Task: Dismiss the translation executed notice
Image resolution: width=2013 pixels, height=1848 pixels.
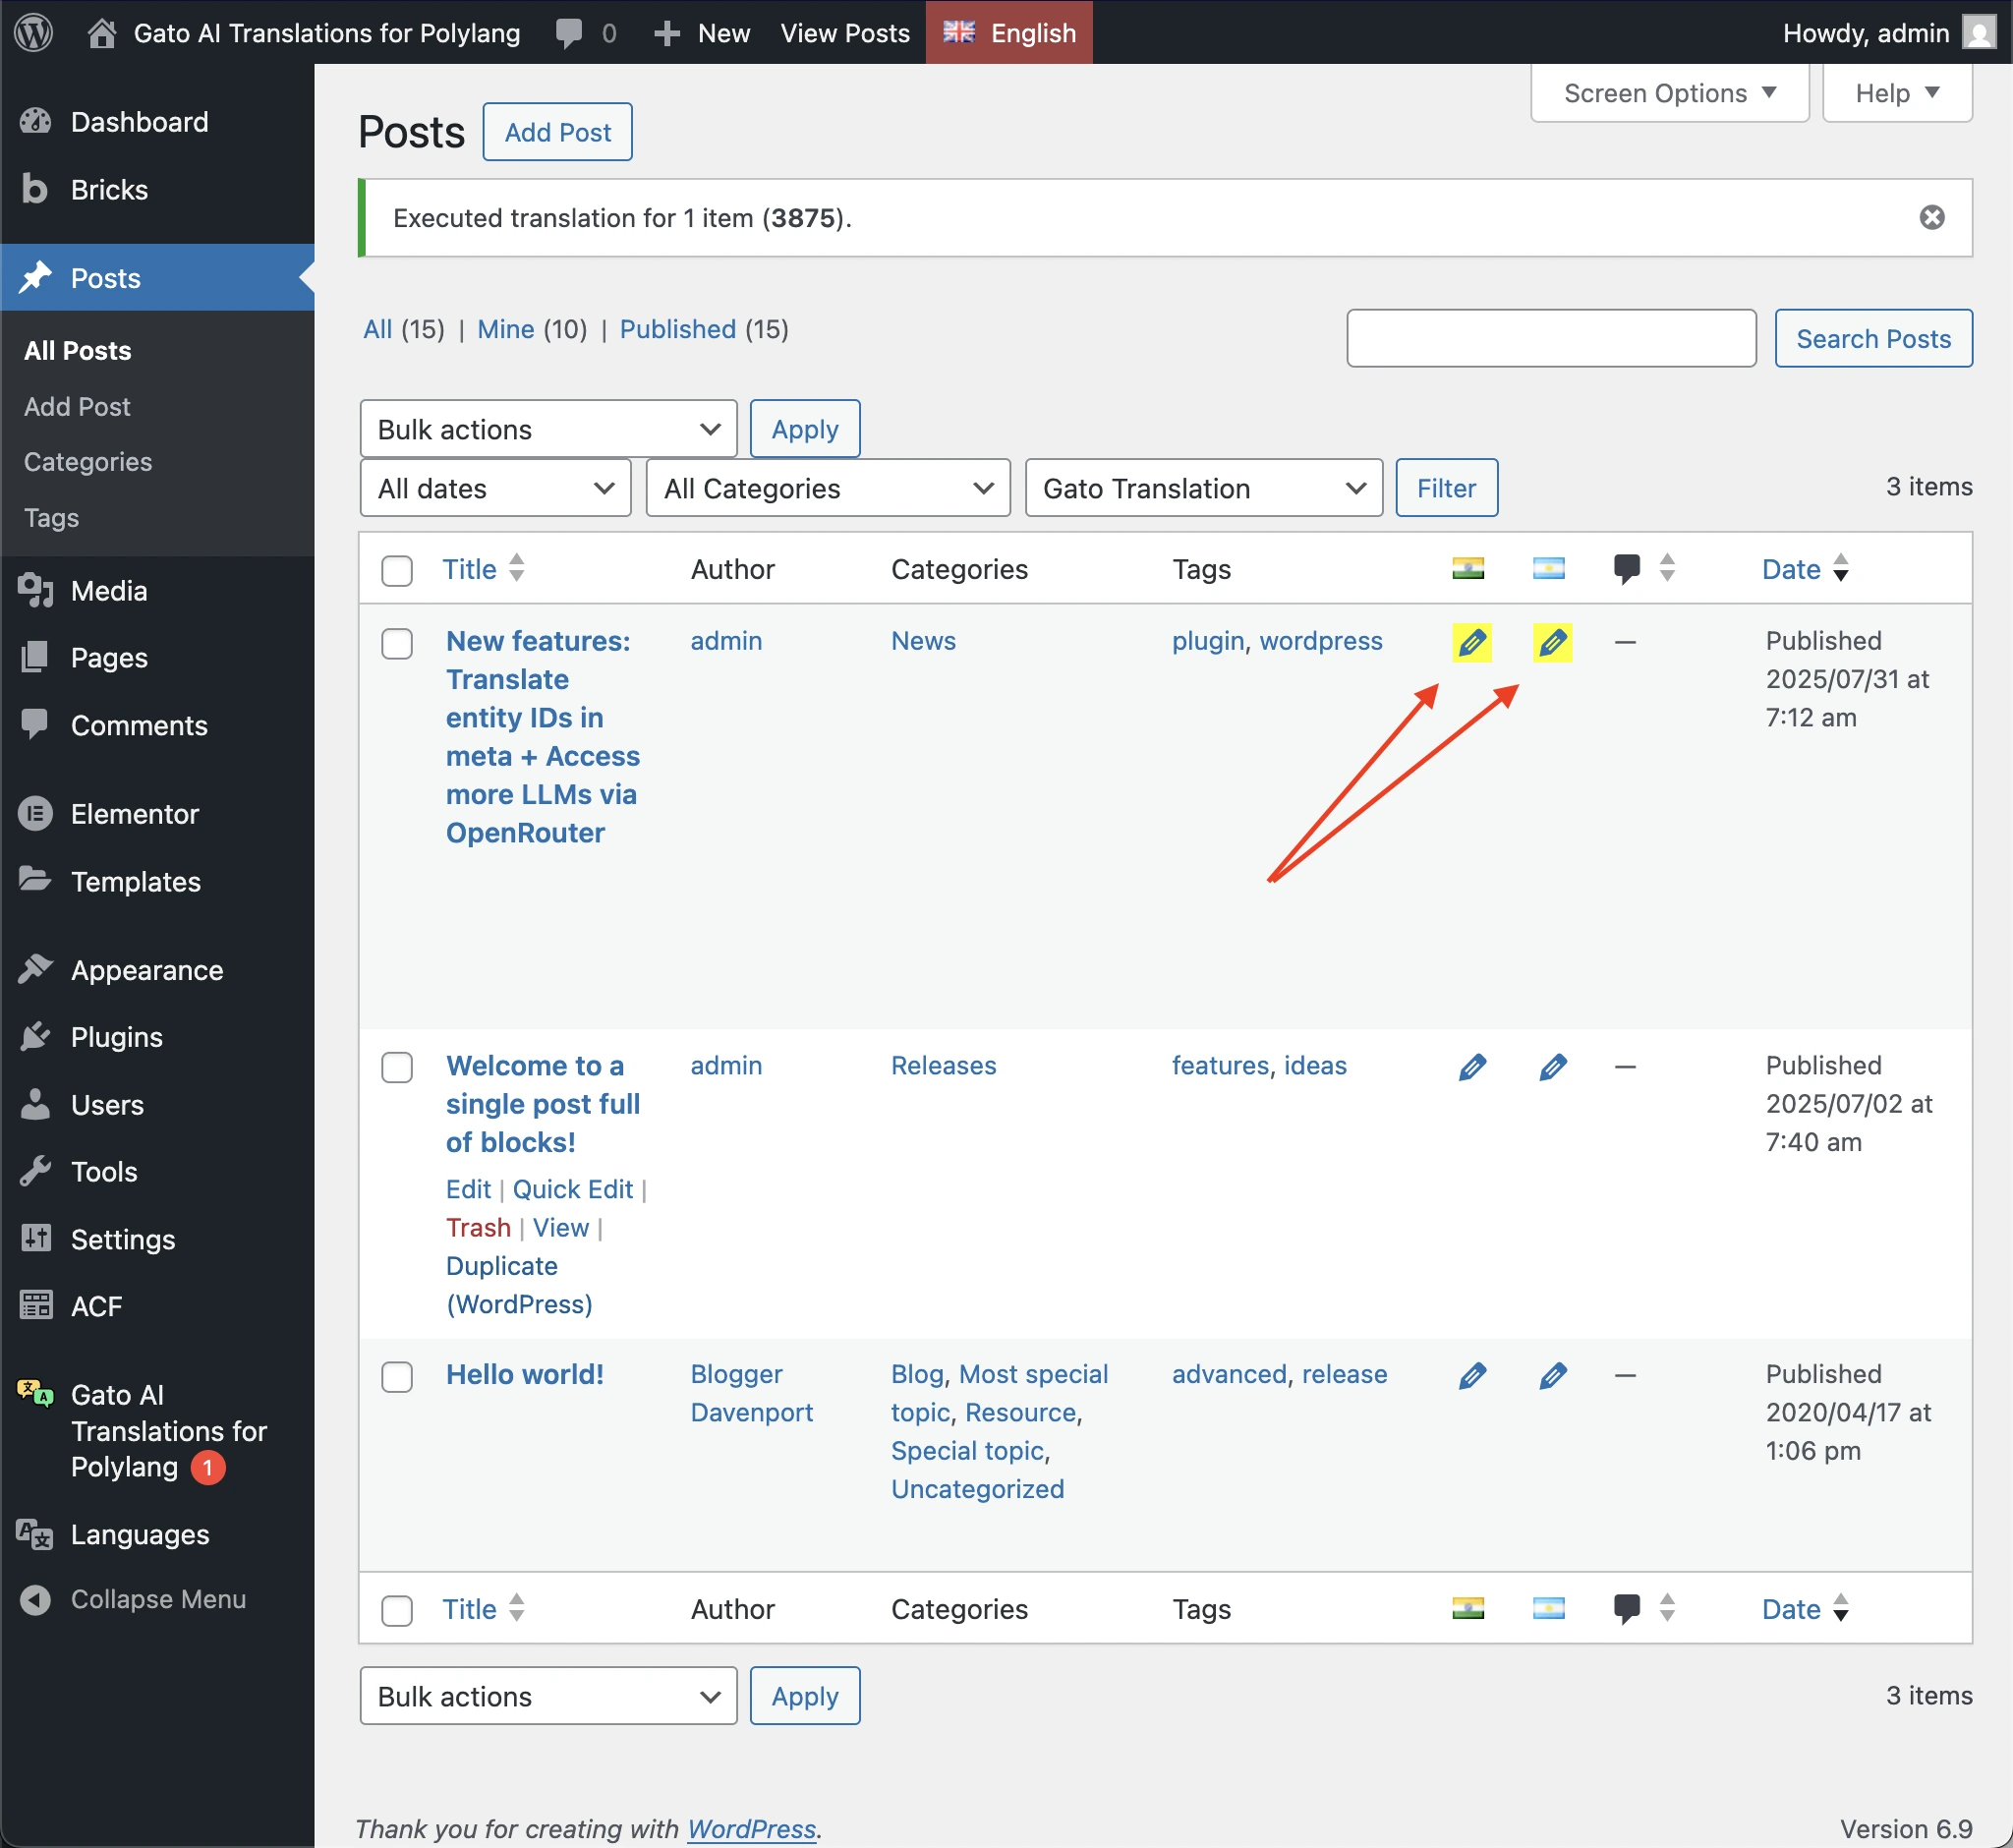Action: coord(1931,217)
